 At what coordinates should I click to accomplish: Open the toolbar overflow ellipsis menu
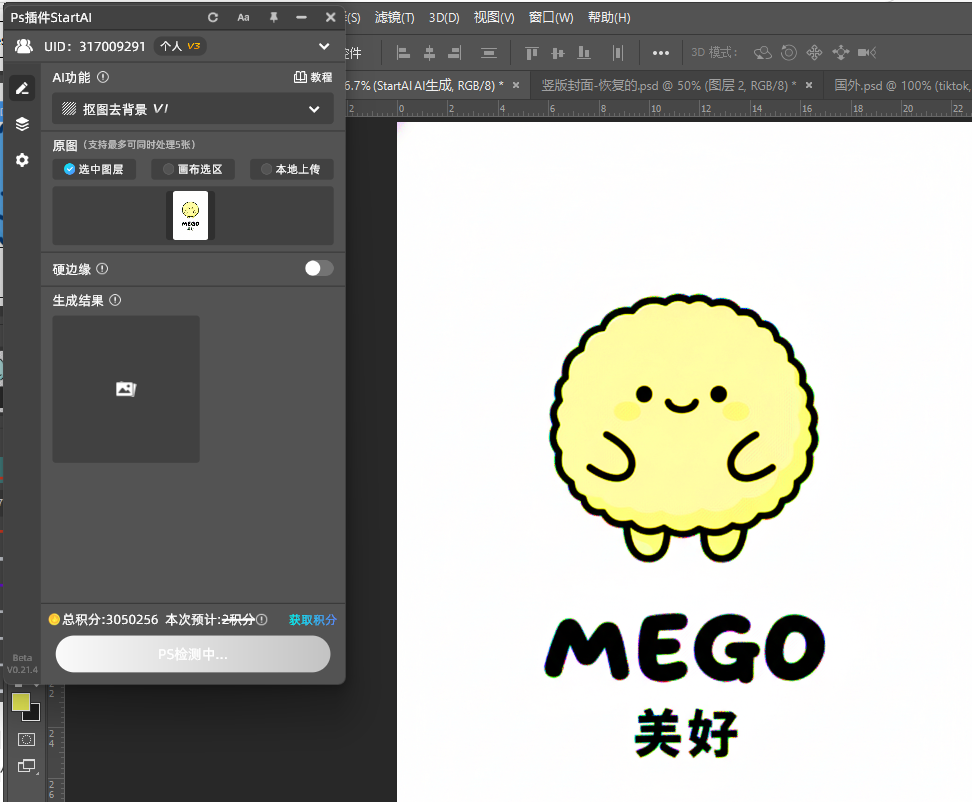(661, 53)
